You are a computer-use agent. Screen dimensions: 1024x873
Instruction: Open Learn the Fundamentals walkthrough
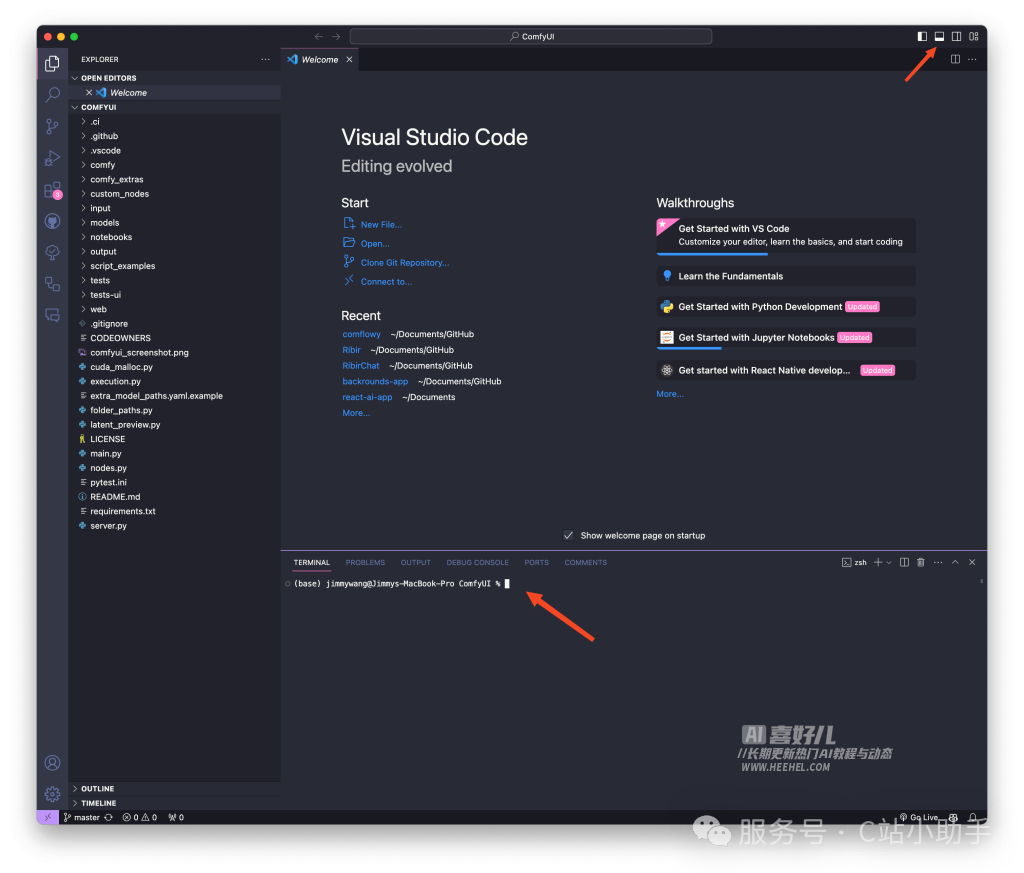coord(786,276)
